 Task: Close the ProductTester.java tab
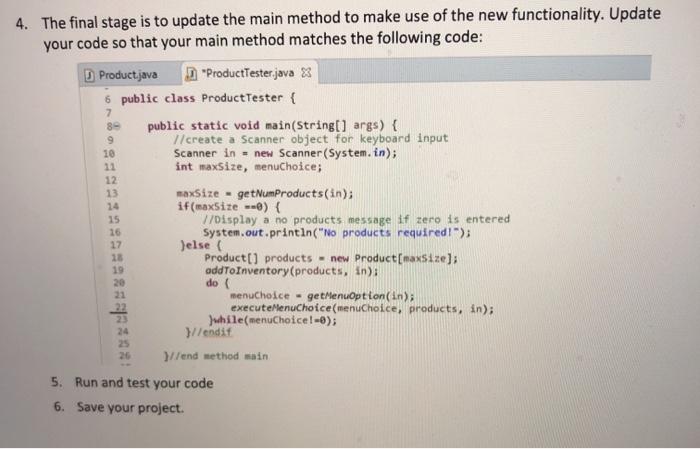(306, 73)
